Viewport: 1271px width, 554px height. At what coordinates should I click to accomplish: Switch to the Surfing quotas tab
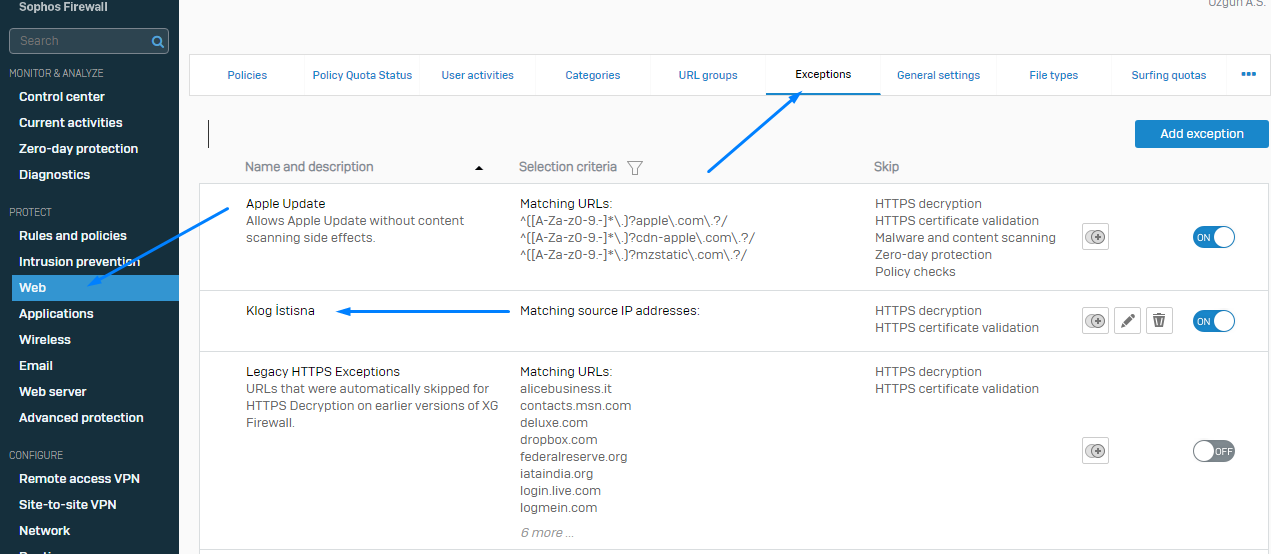(1169, 75)
